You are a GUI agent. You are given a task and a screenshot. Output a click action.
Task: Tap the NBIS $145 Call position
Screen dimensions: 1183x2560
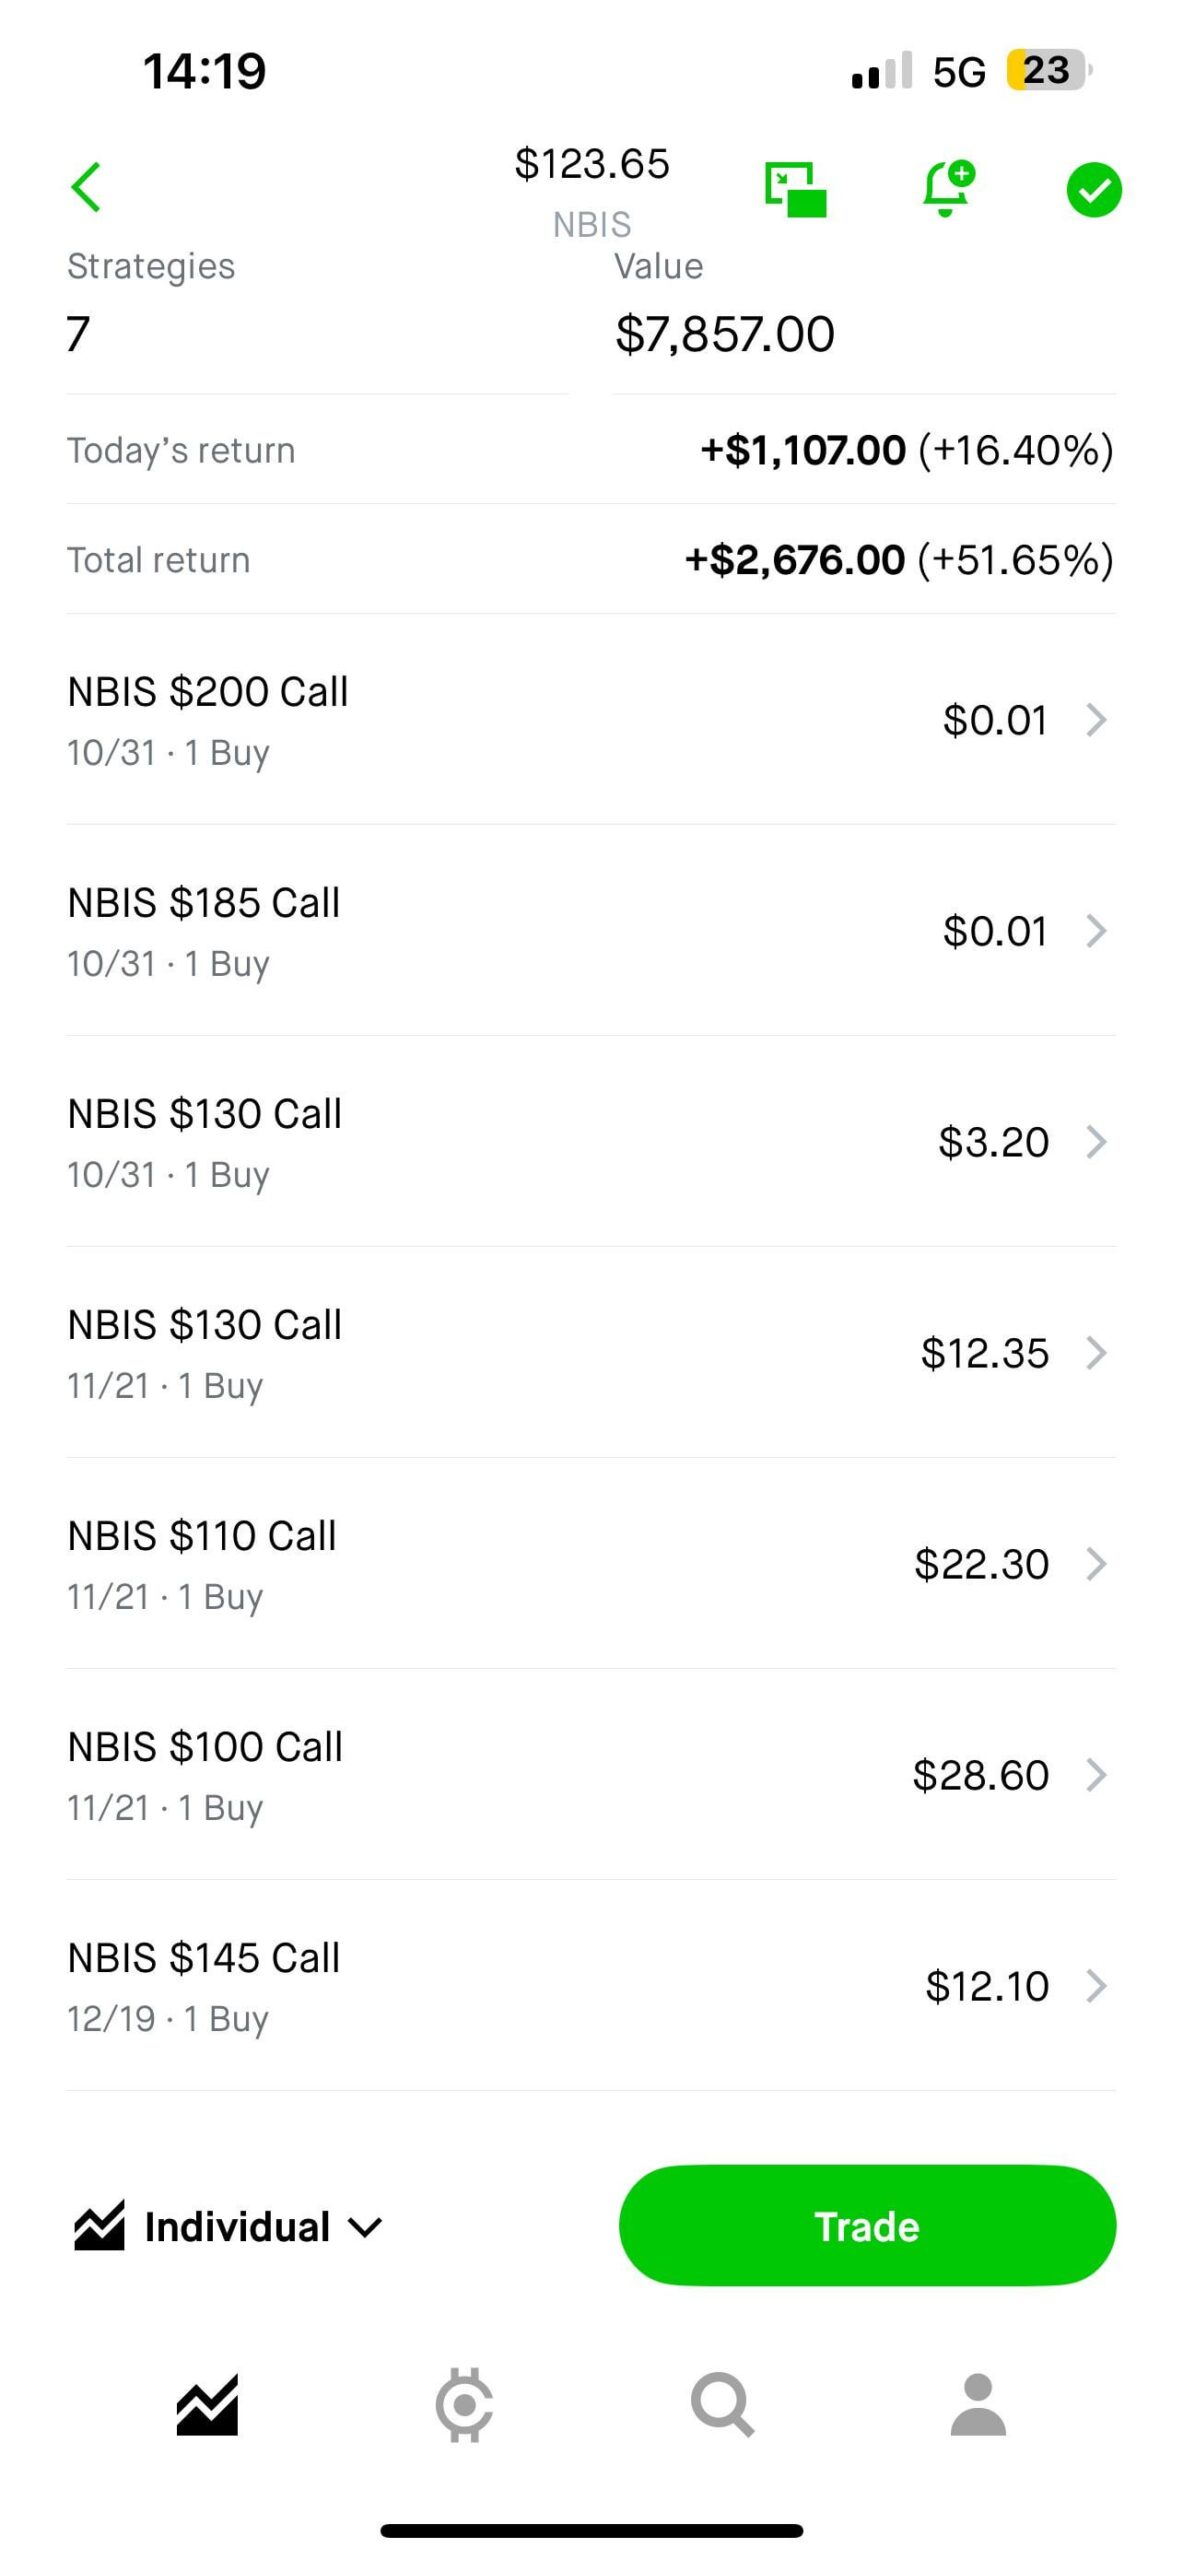(x=590, y=1986)
